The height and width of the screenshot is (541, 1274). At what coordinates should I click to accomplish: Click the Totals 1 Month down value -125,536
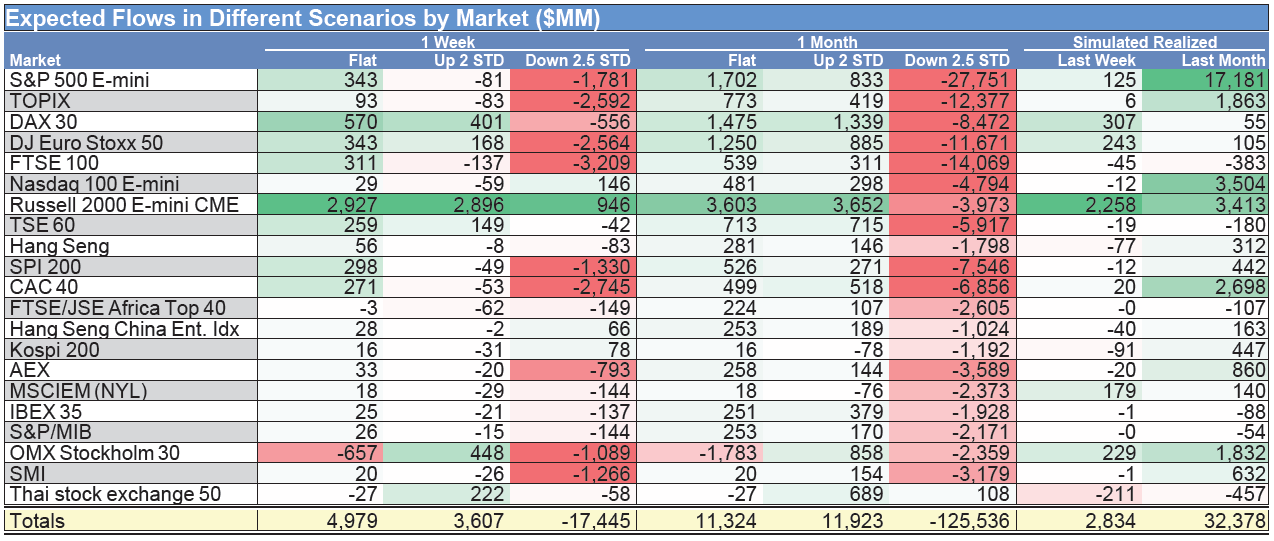(972, 520)
